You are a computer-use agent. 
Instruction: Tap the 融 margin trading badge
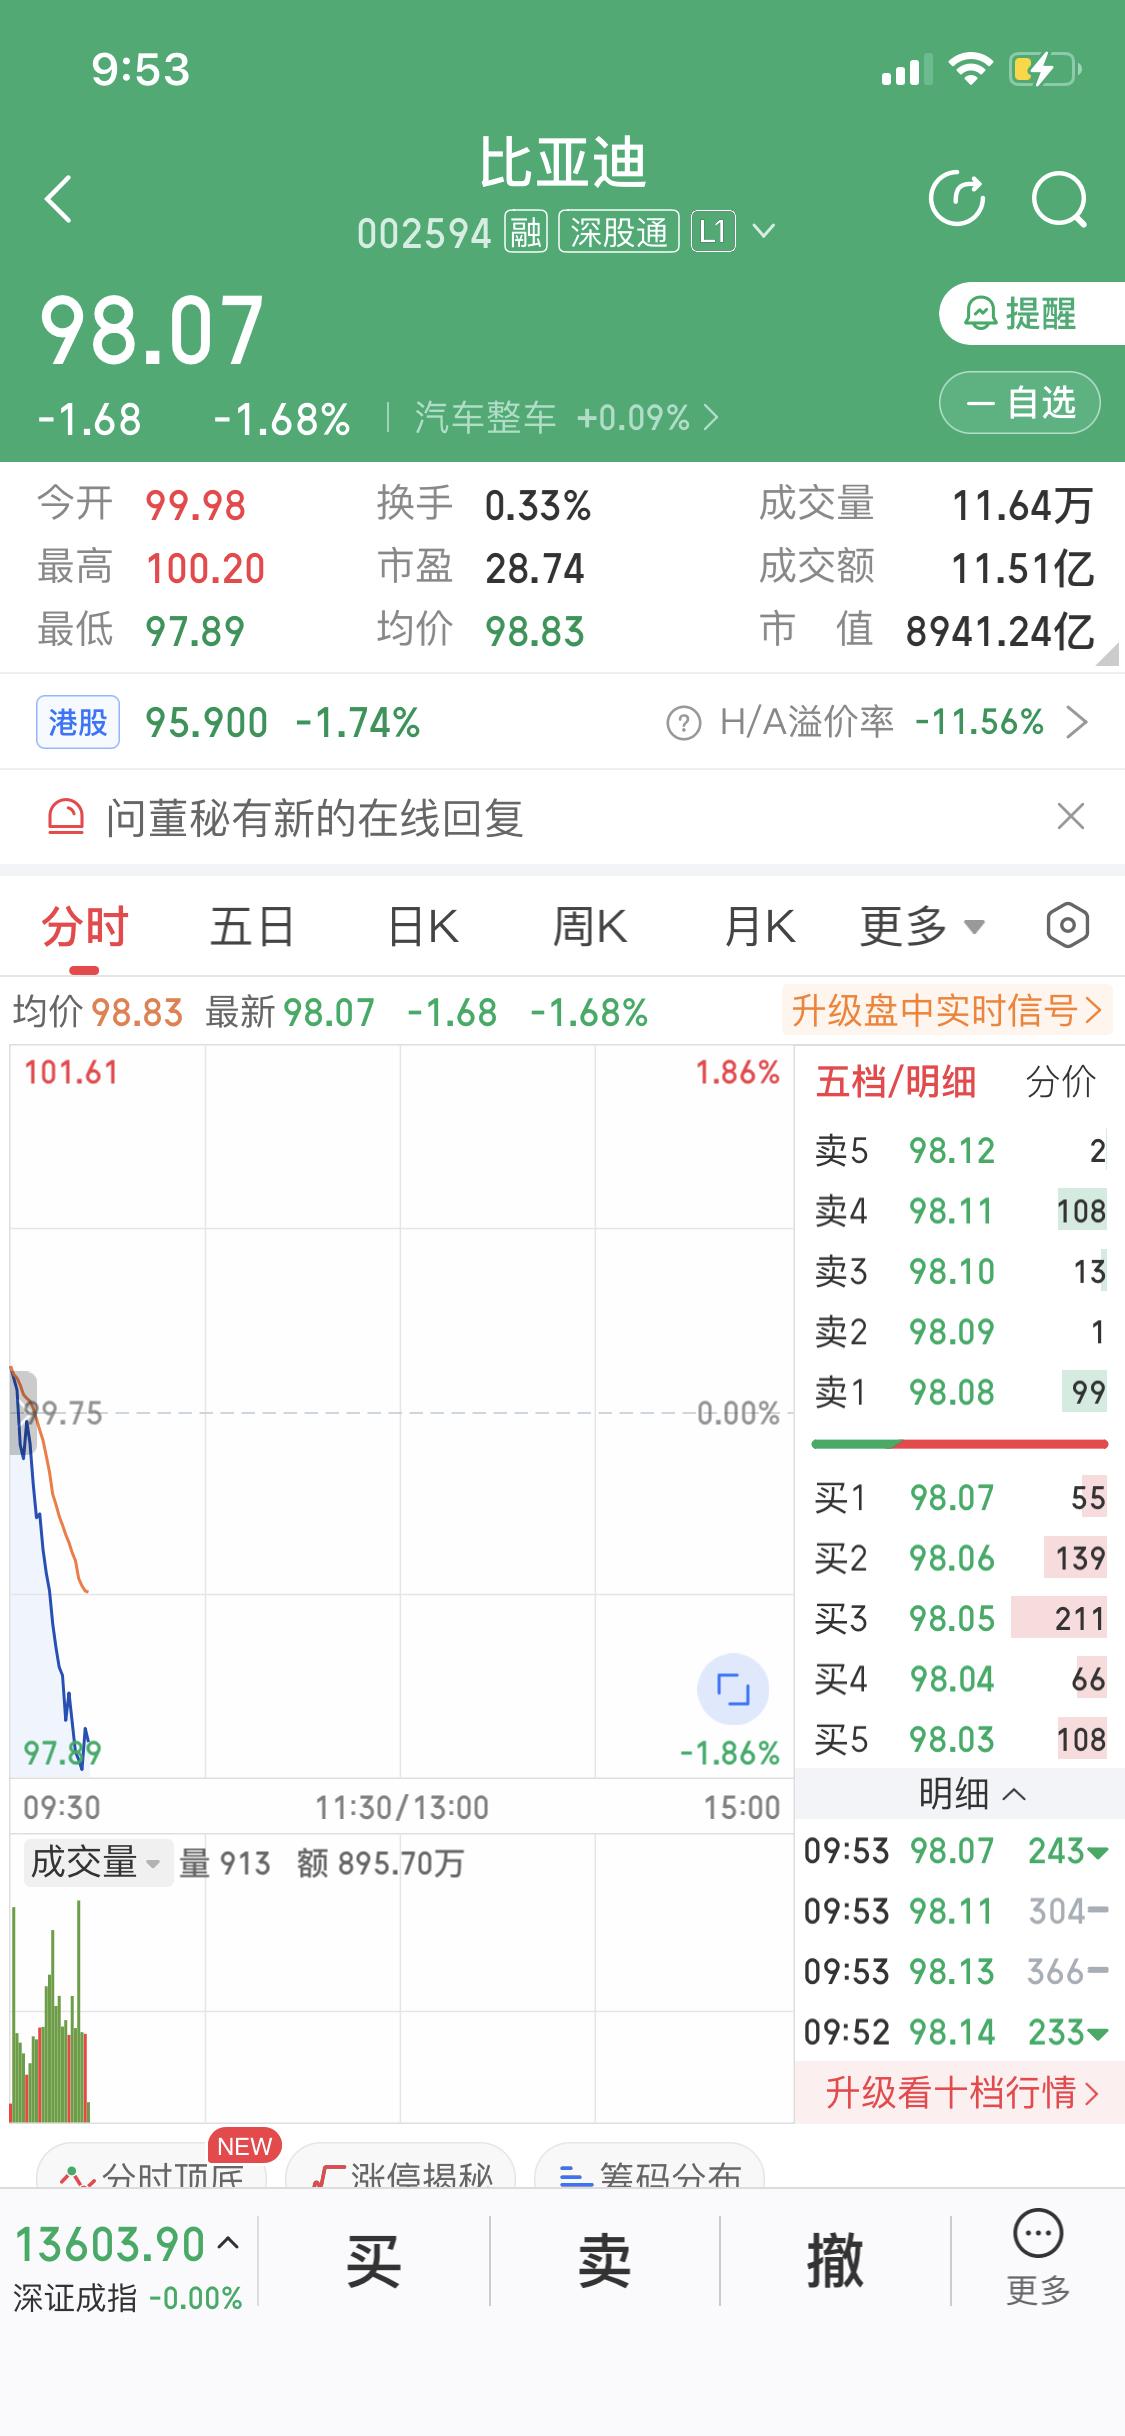(x=525, y=233)
